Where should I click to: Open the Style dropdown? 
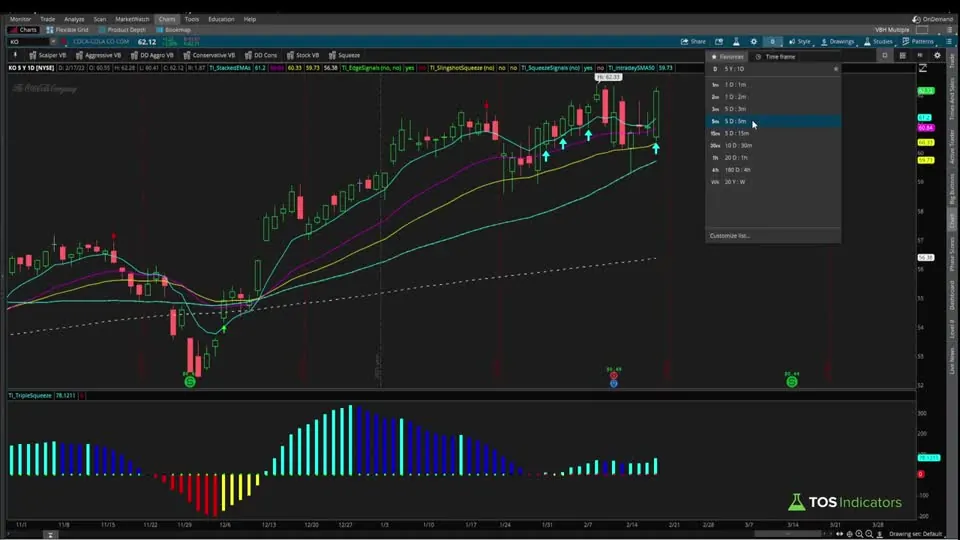(800, 42)
